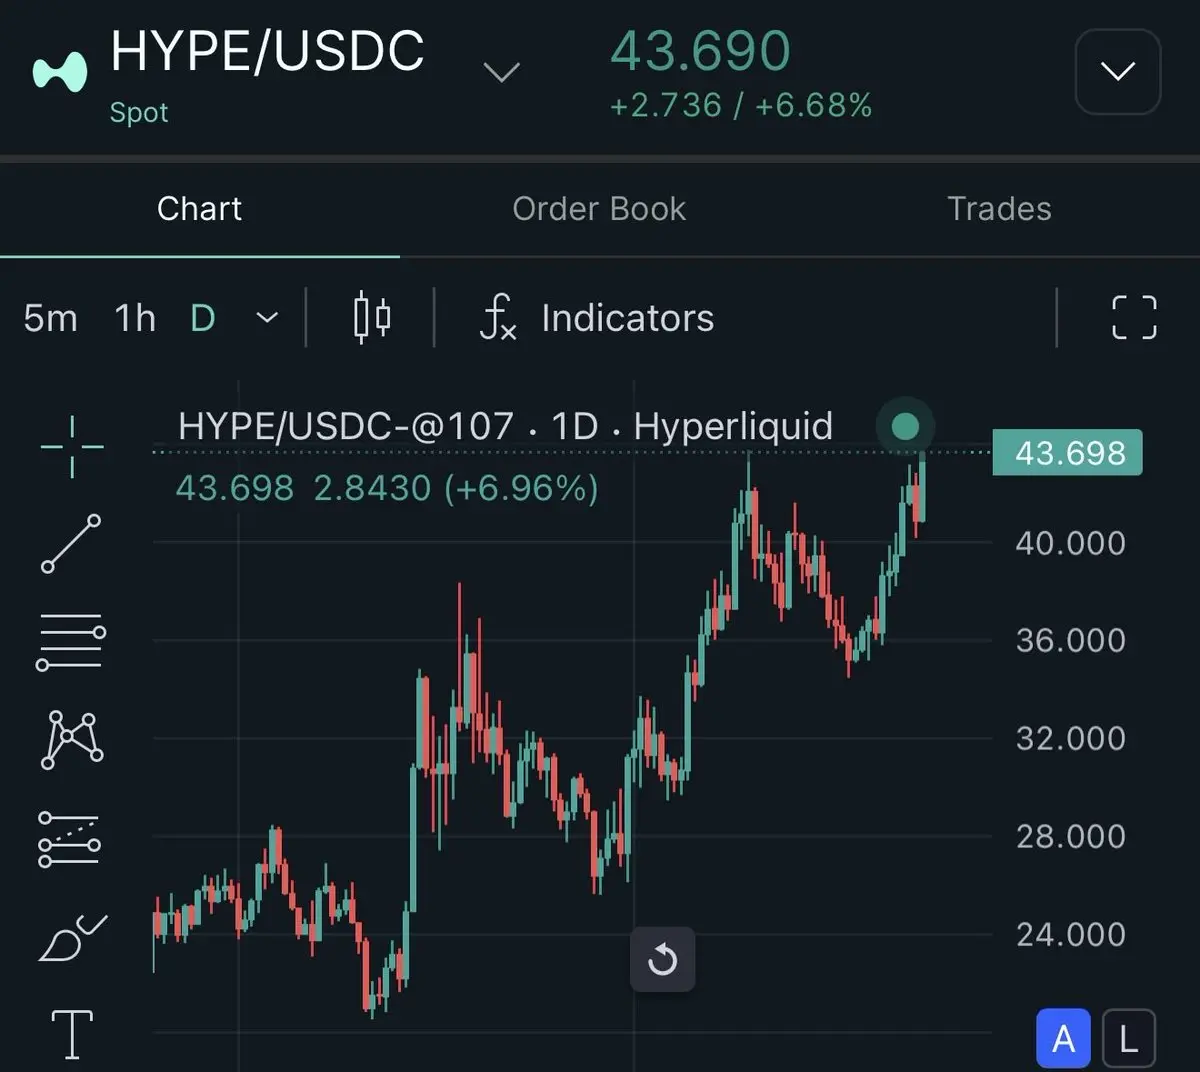1200x1072 pixels.
Task: Open the candlestick chart type selector
Action: pos(372,318)
